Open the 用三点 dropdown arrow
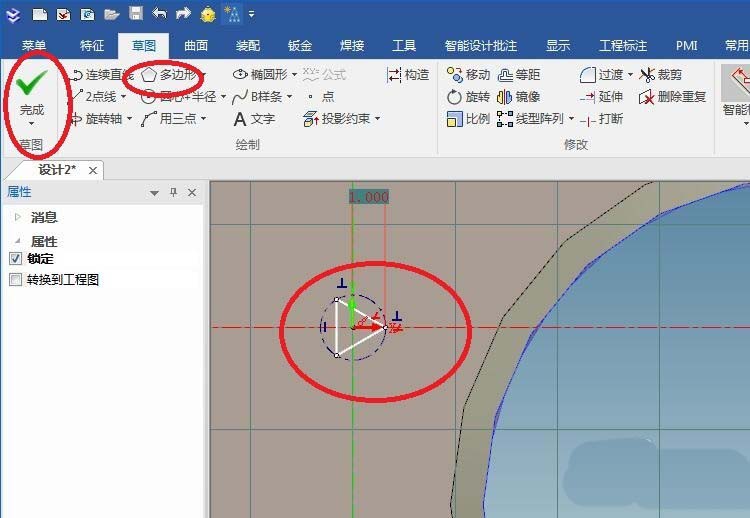The image size is (750, 518). click(204, 119)
